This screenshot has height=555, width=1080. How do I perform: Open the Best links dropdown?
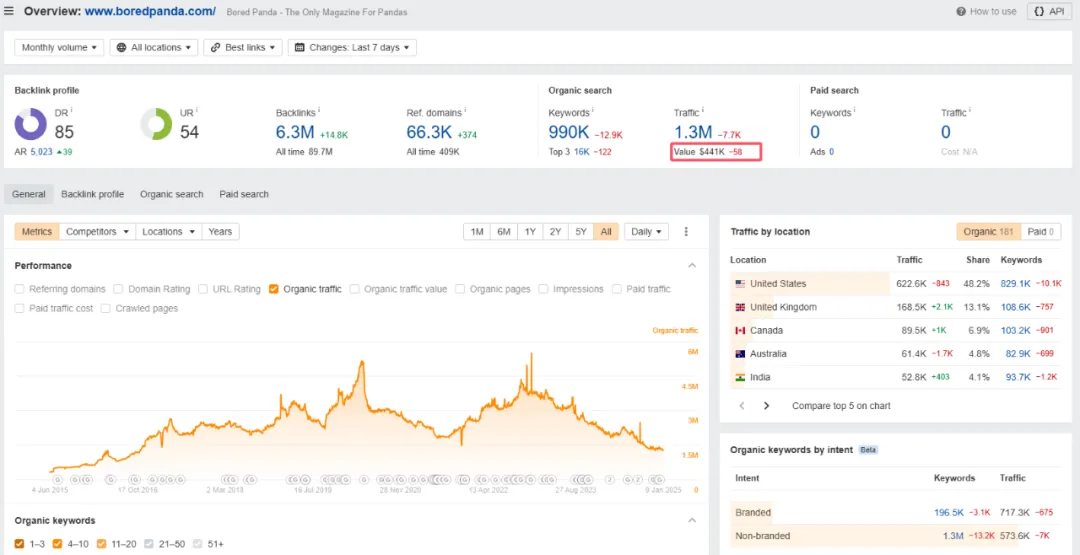point(242,48)
